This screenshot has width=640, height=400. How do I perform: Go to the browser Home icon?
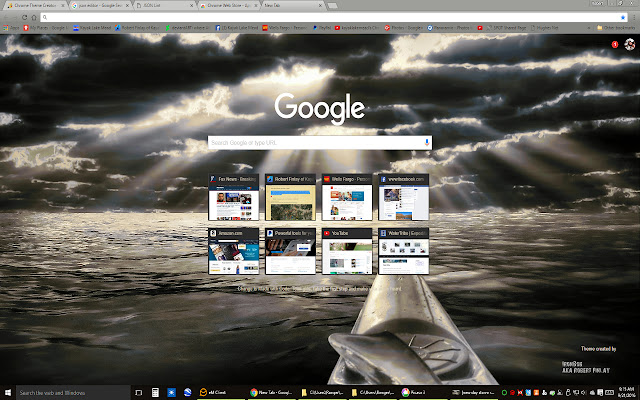click(34, 18)
